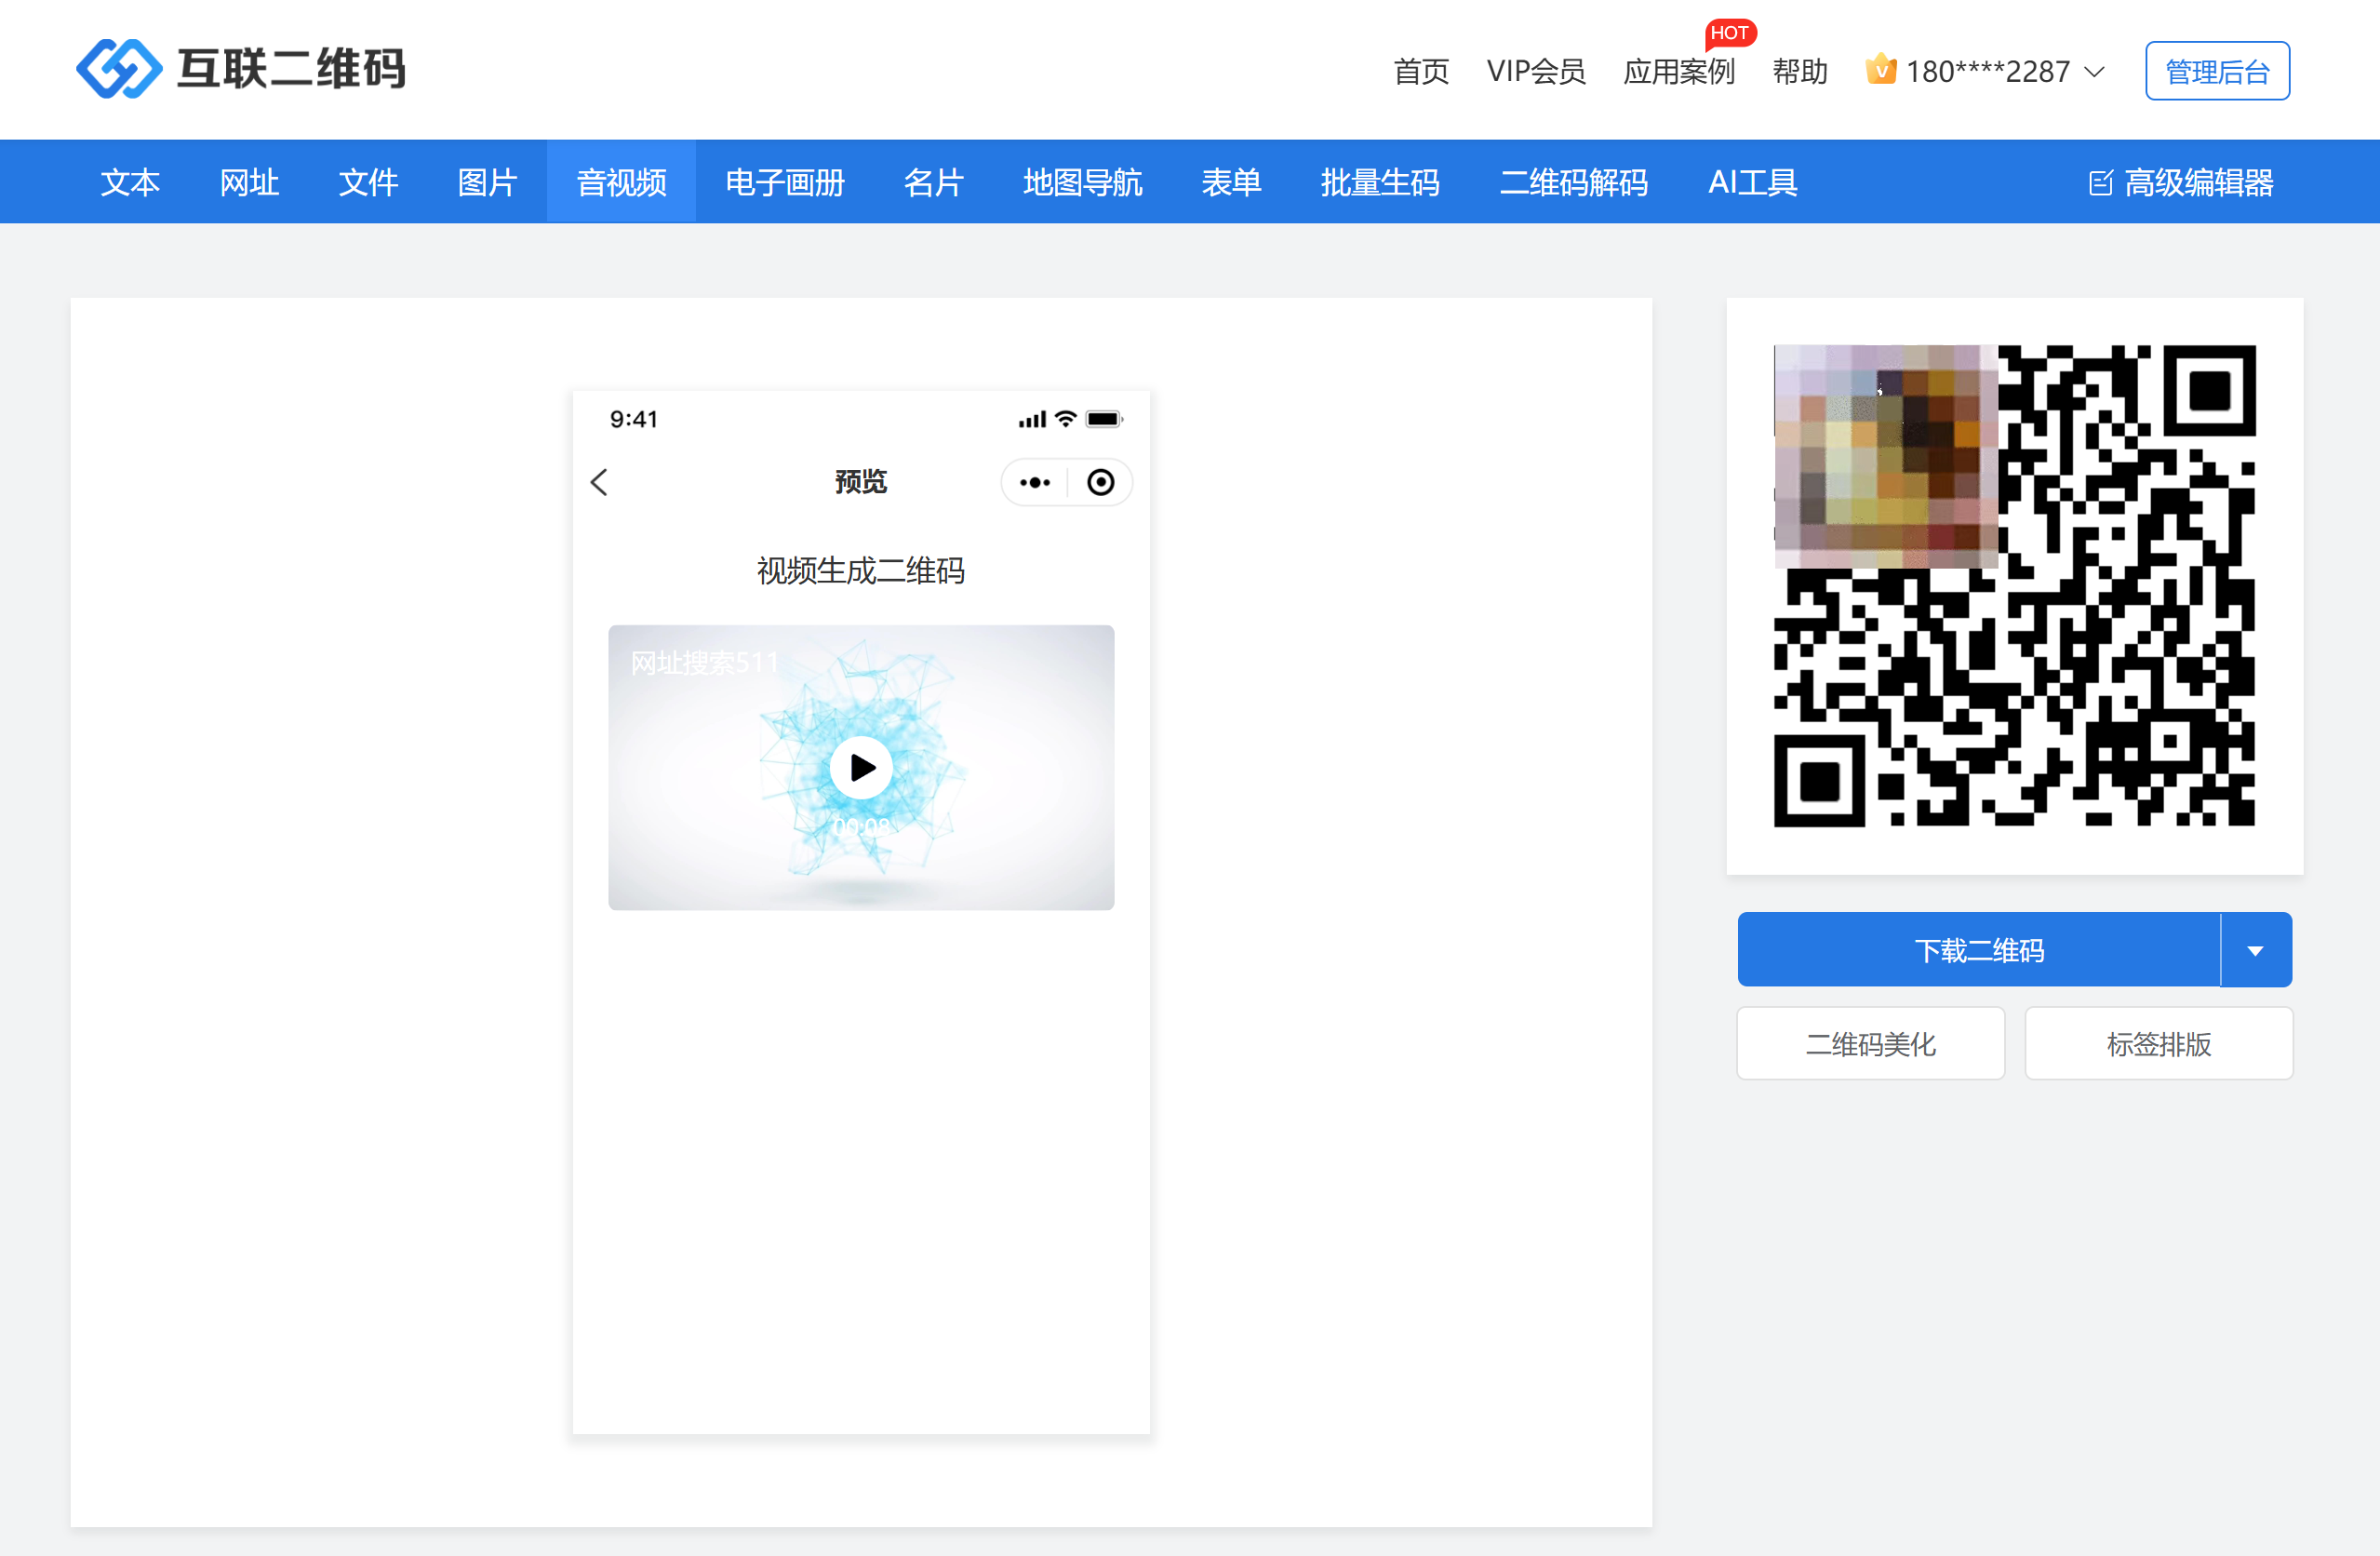Open the 标签排版 option
2380x1556 pixels.
click(x=2158, y=1045)
